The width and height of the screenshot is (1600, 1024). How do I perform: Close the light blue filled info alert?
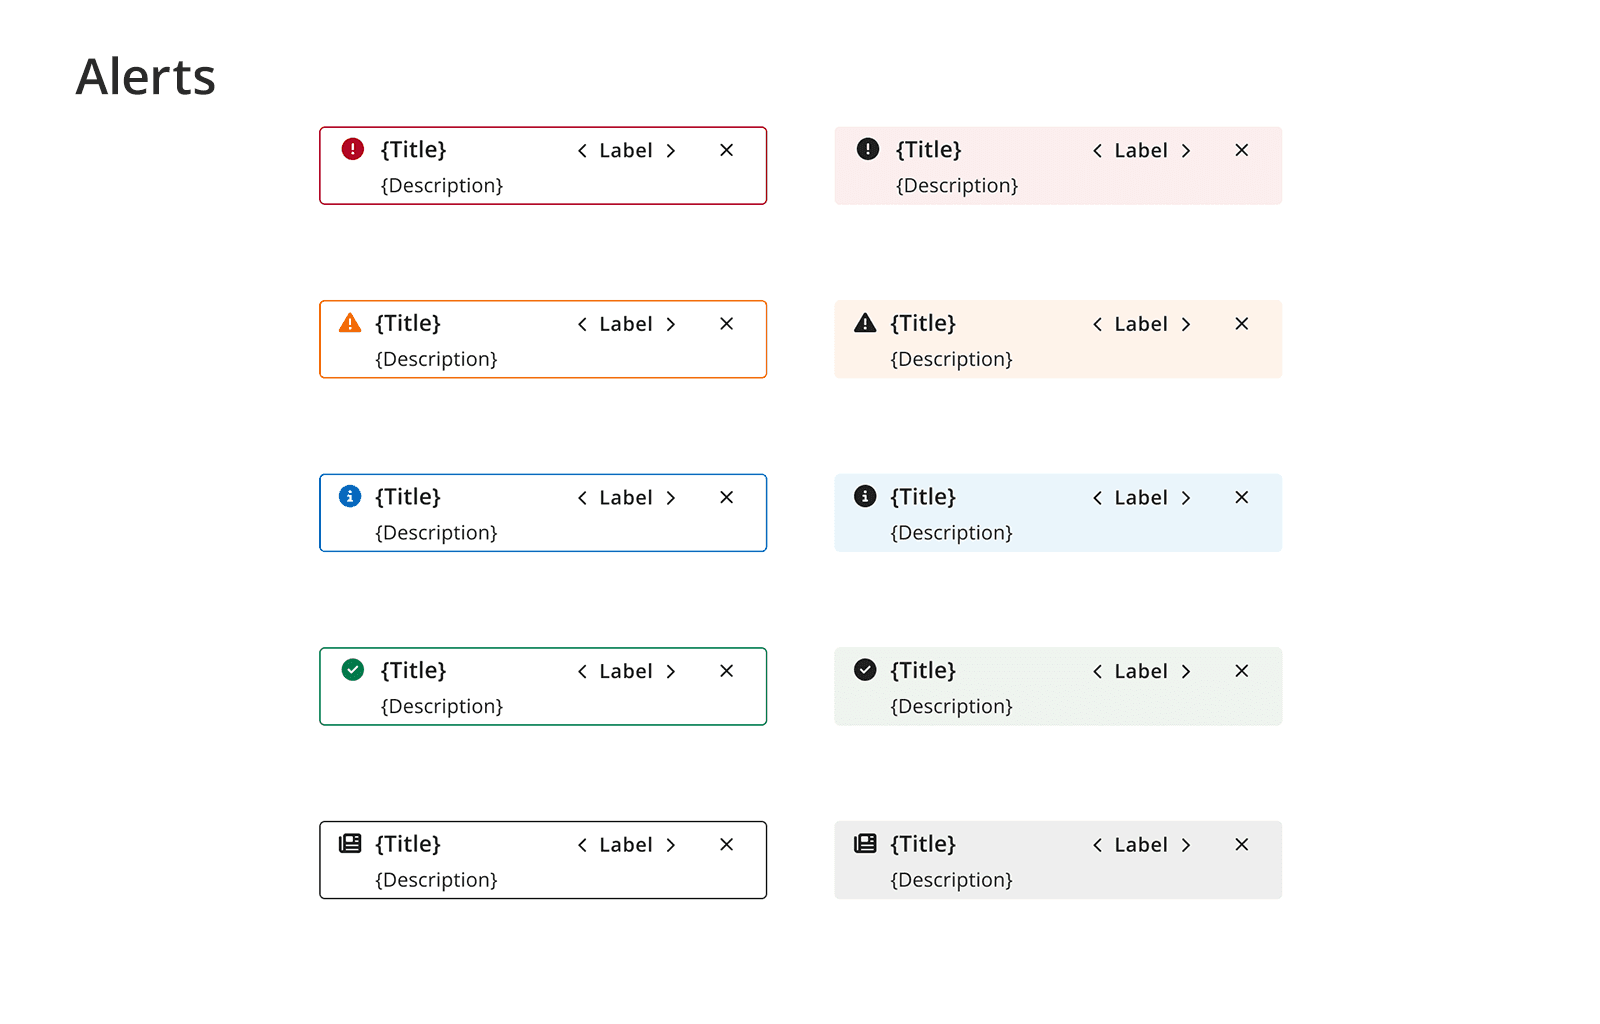(x=1241, y=497)
